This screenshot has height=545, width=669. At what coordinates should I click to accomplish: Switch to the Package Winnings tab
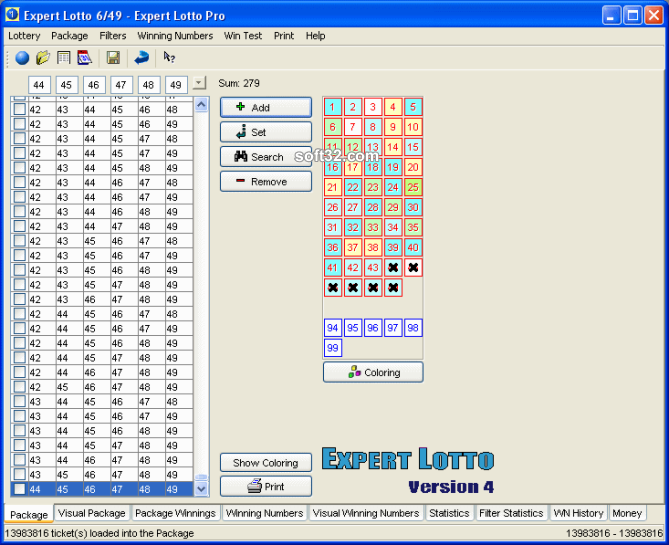[x=175, y=513]
